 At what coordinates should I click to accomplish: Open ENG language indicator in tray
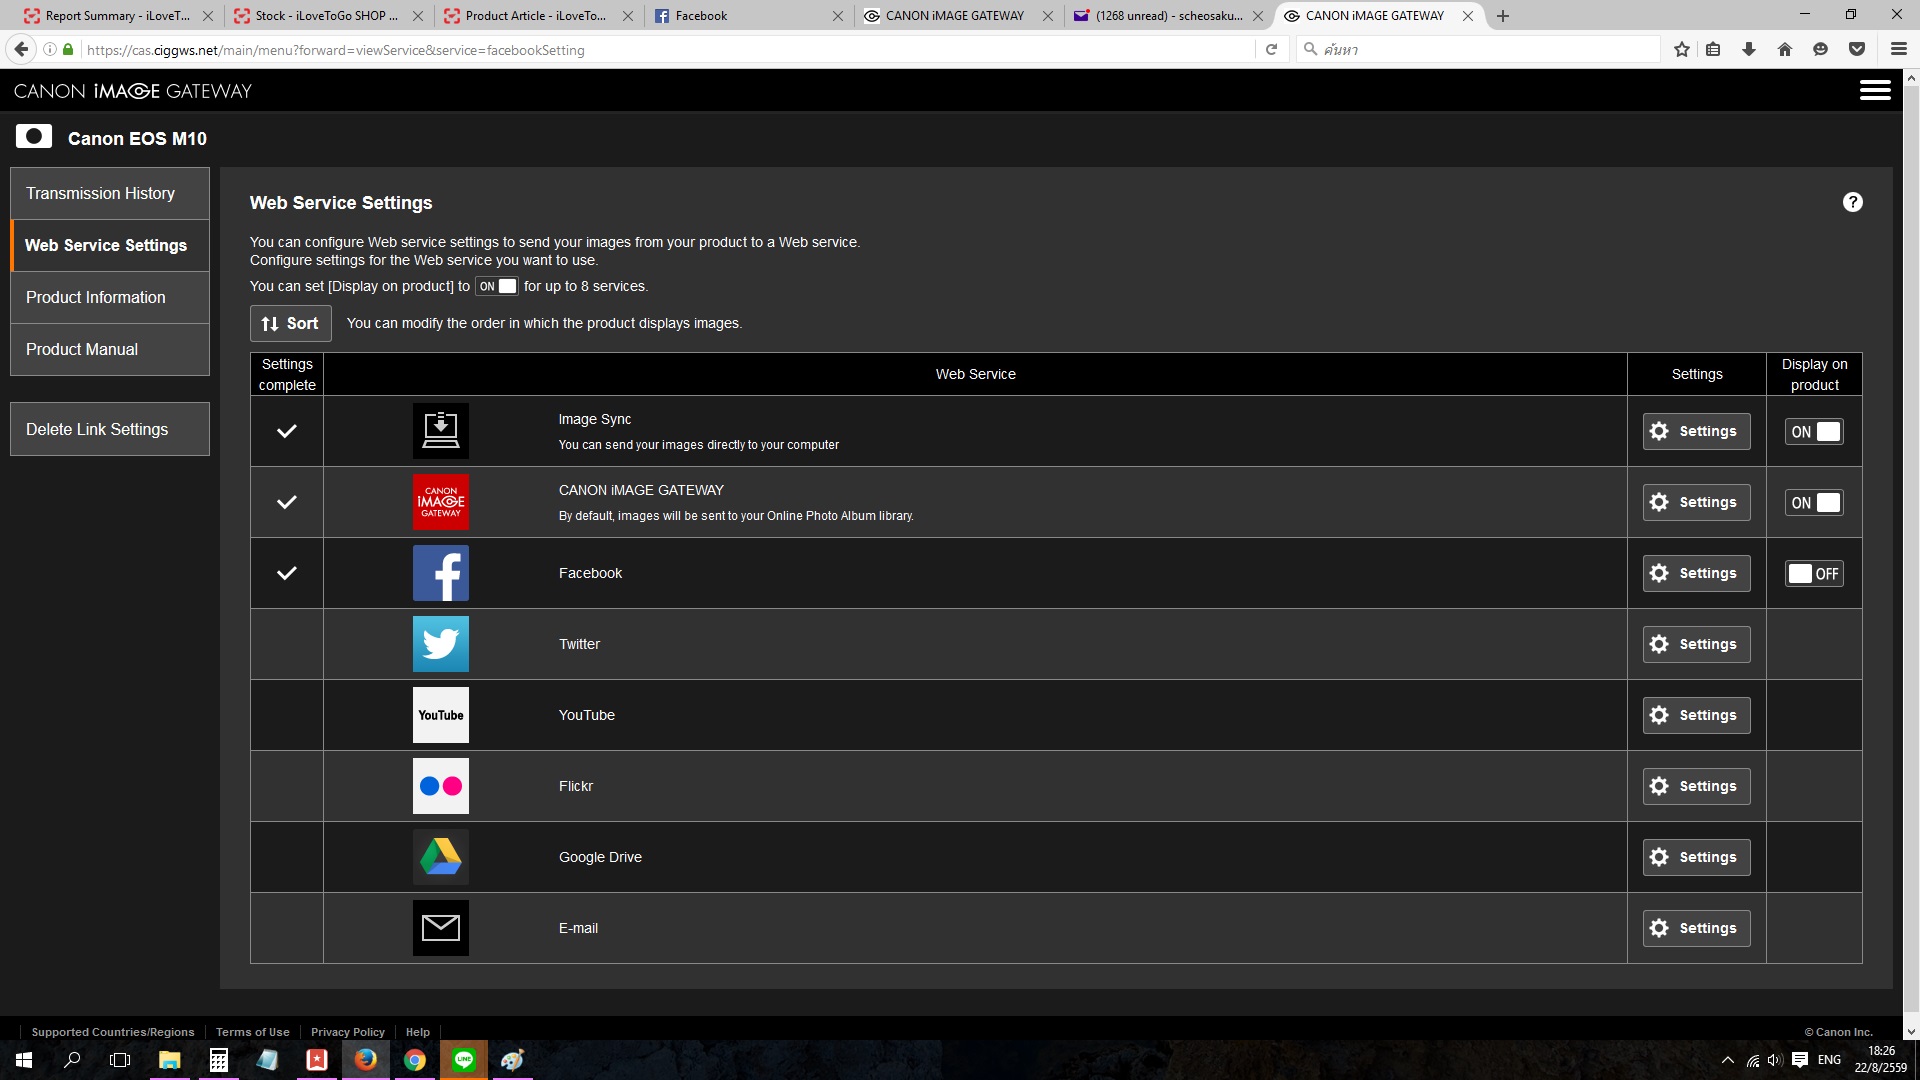(1829, 1060)
